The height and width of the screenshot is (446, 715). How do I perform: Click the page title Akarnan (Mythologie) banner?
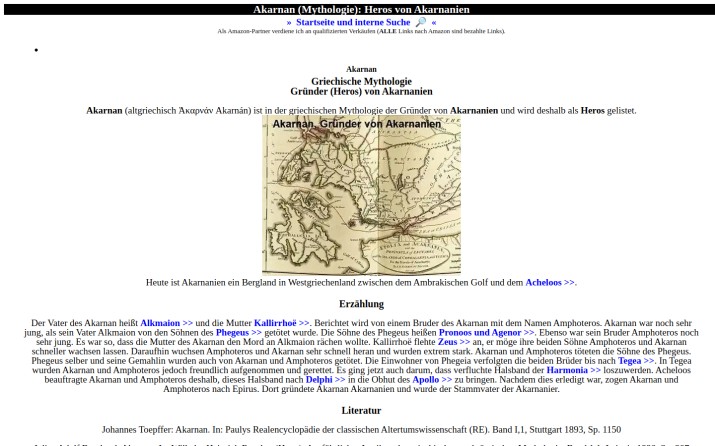tap(361, 9)
